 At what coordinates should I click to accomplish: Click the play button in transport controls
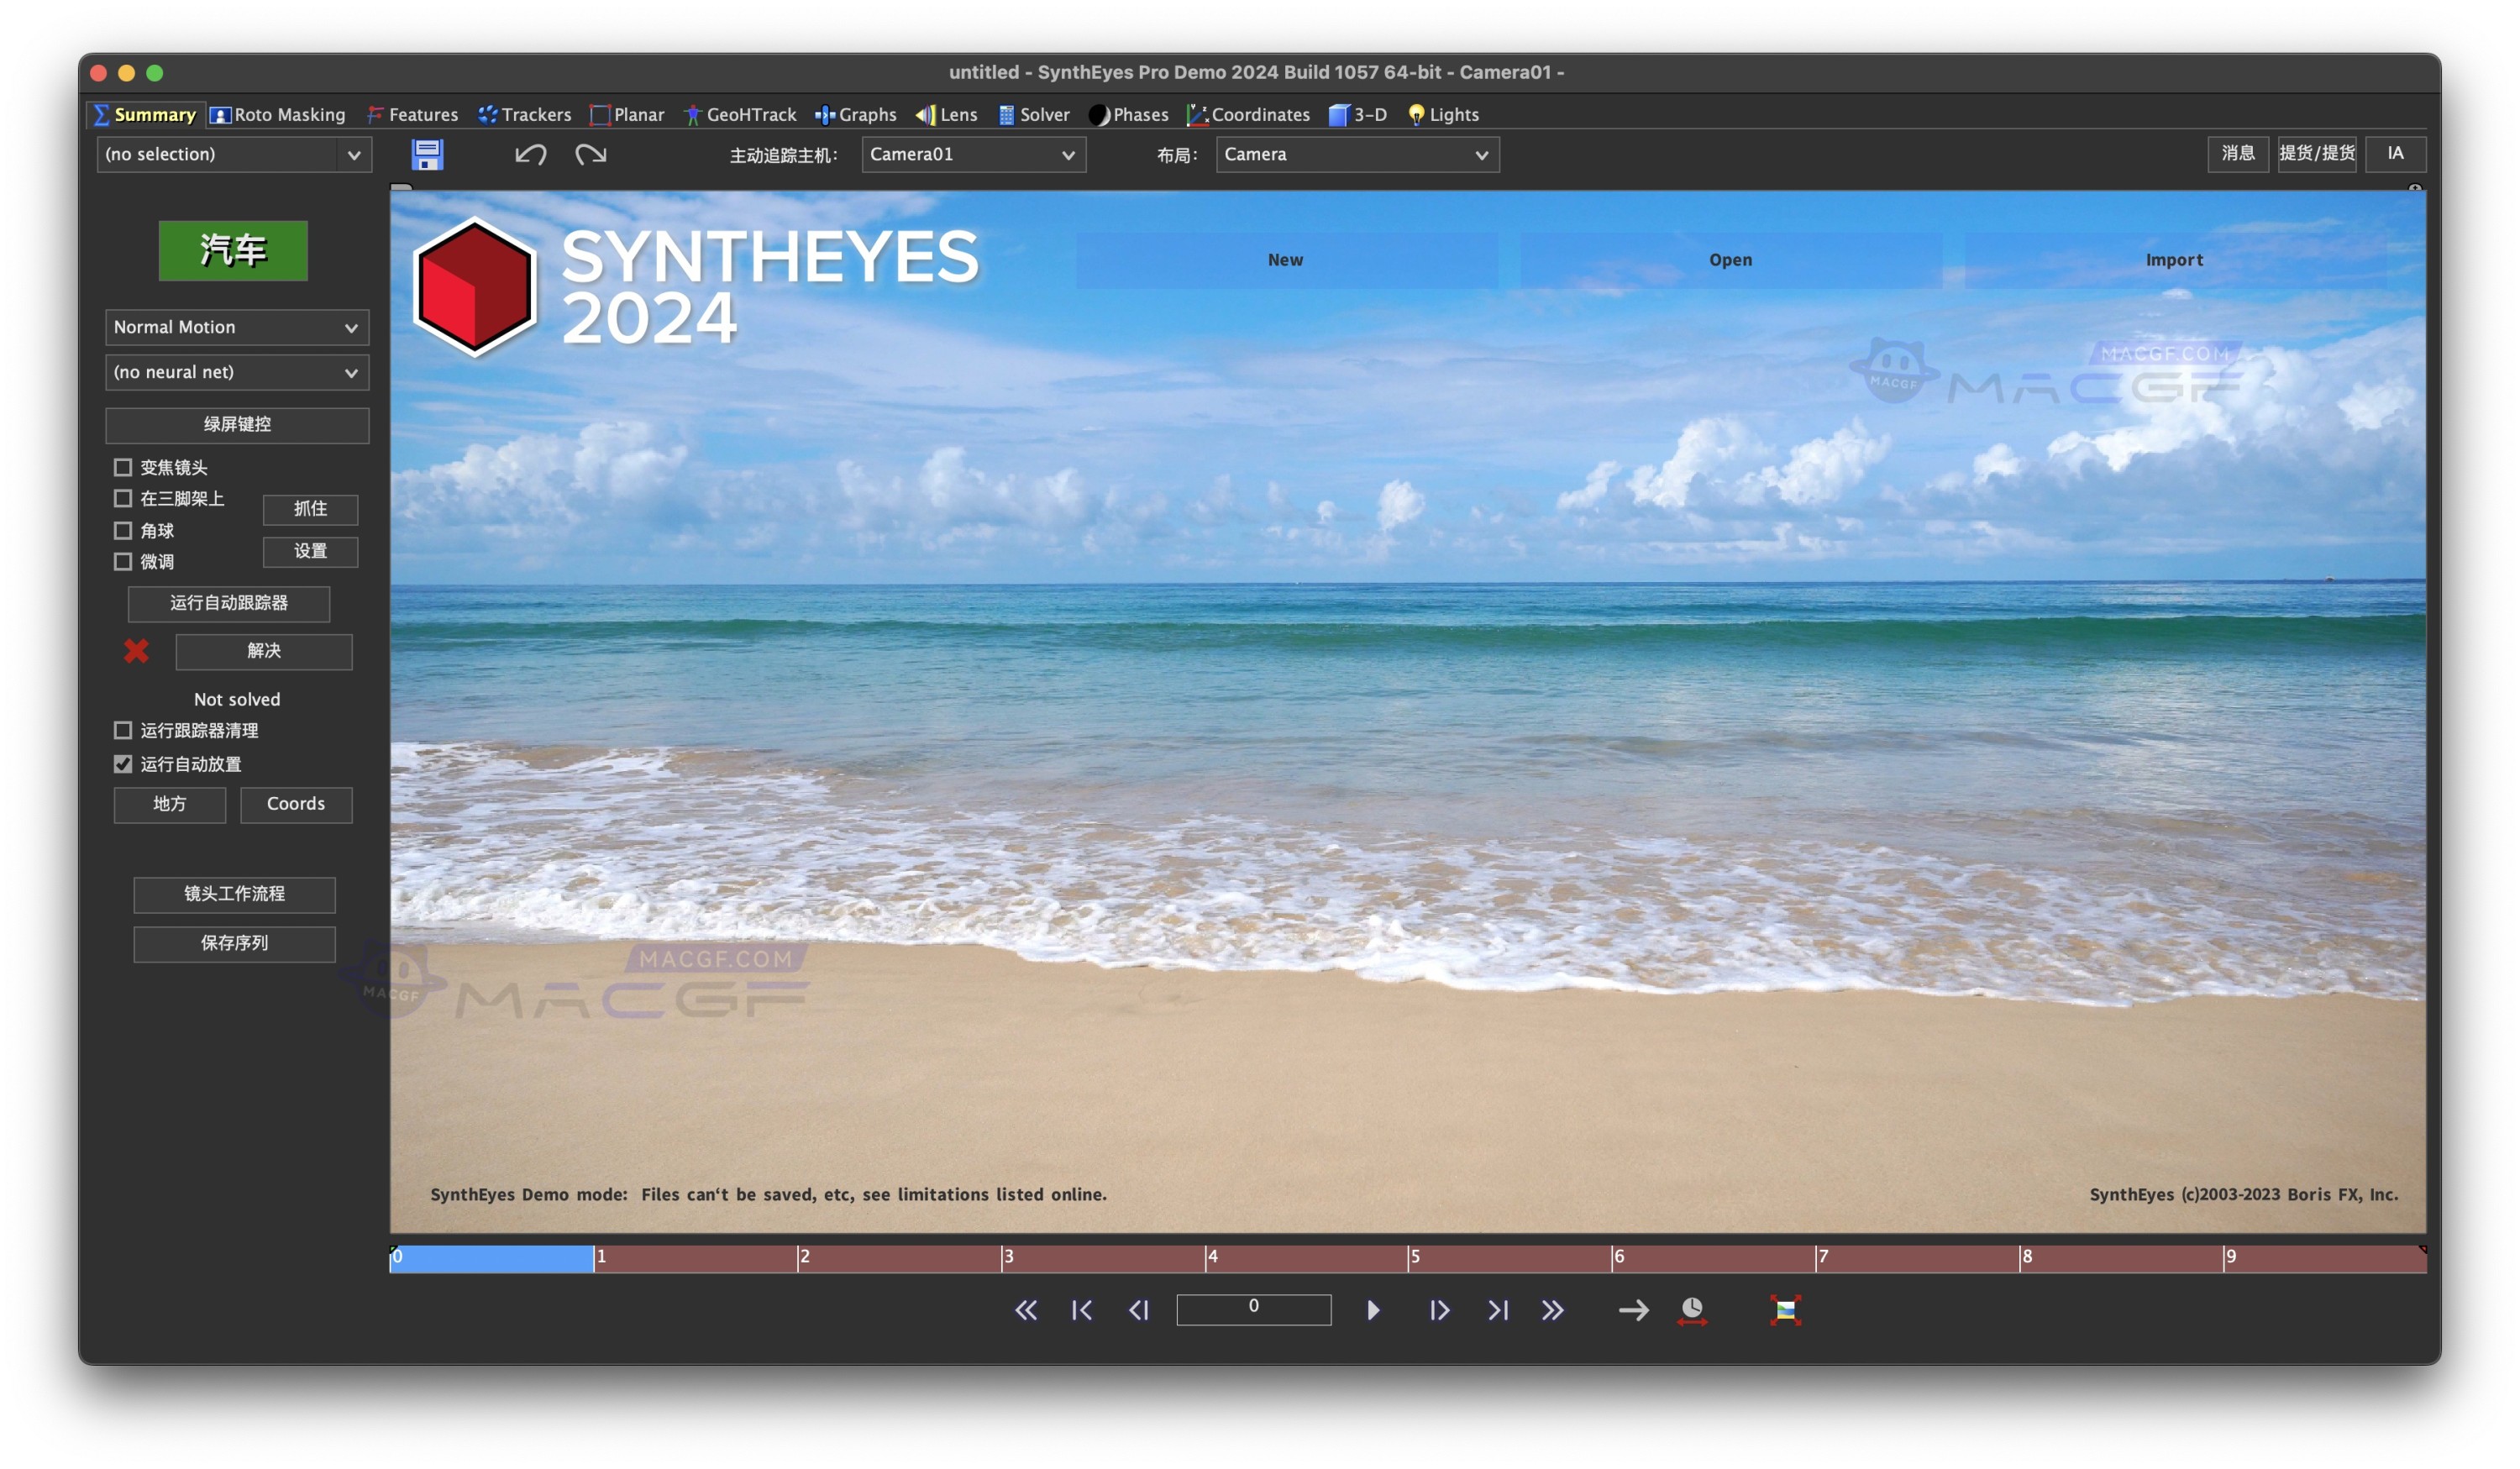pos(1374,1310)
